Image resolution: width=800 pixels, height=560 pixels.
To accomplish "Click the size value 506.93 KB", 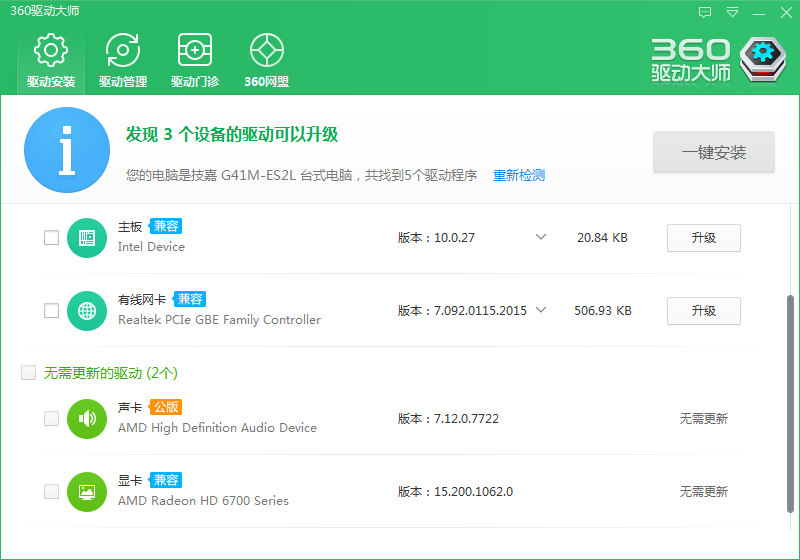I will [603, 311].
